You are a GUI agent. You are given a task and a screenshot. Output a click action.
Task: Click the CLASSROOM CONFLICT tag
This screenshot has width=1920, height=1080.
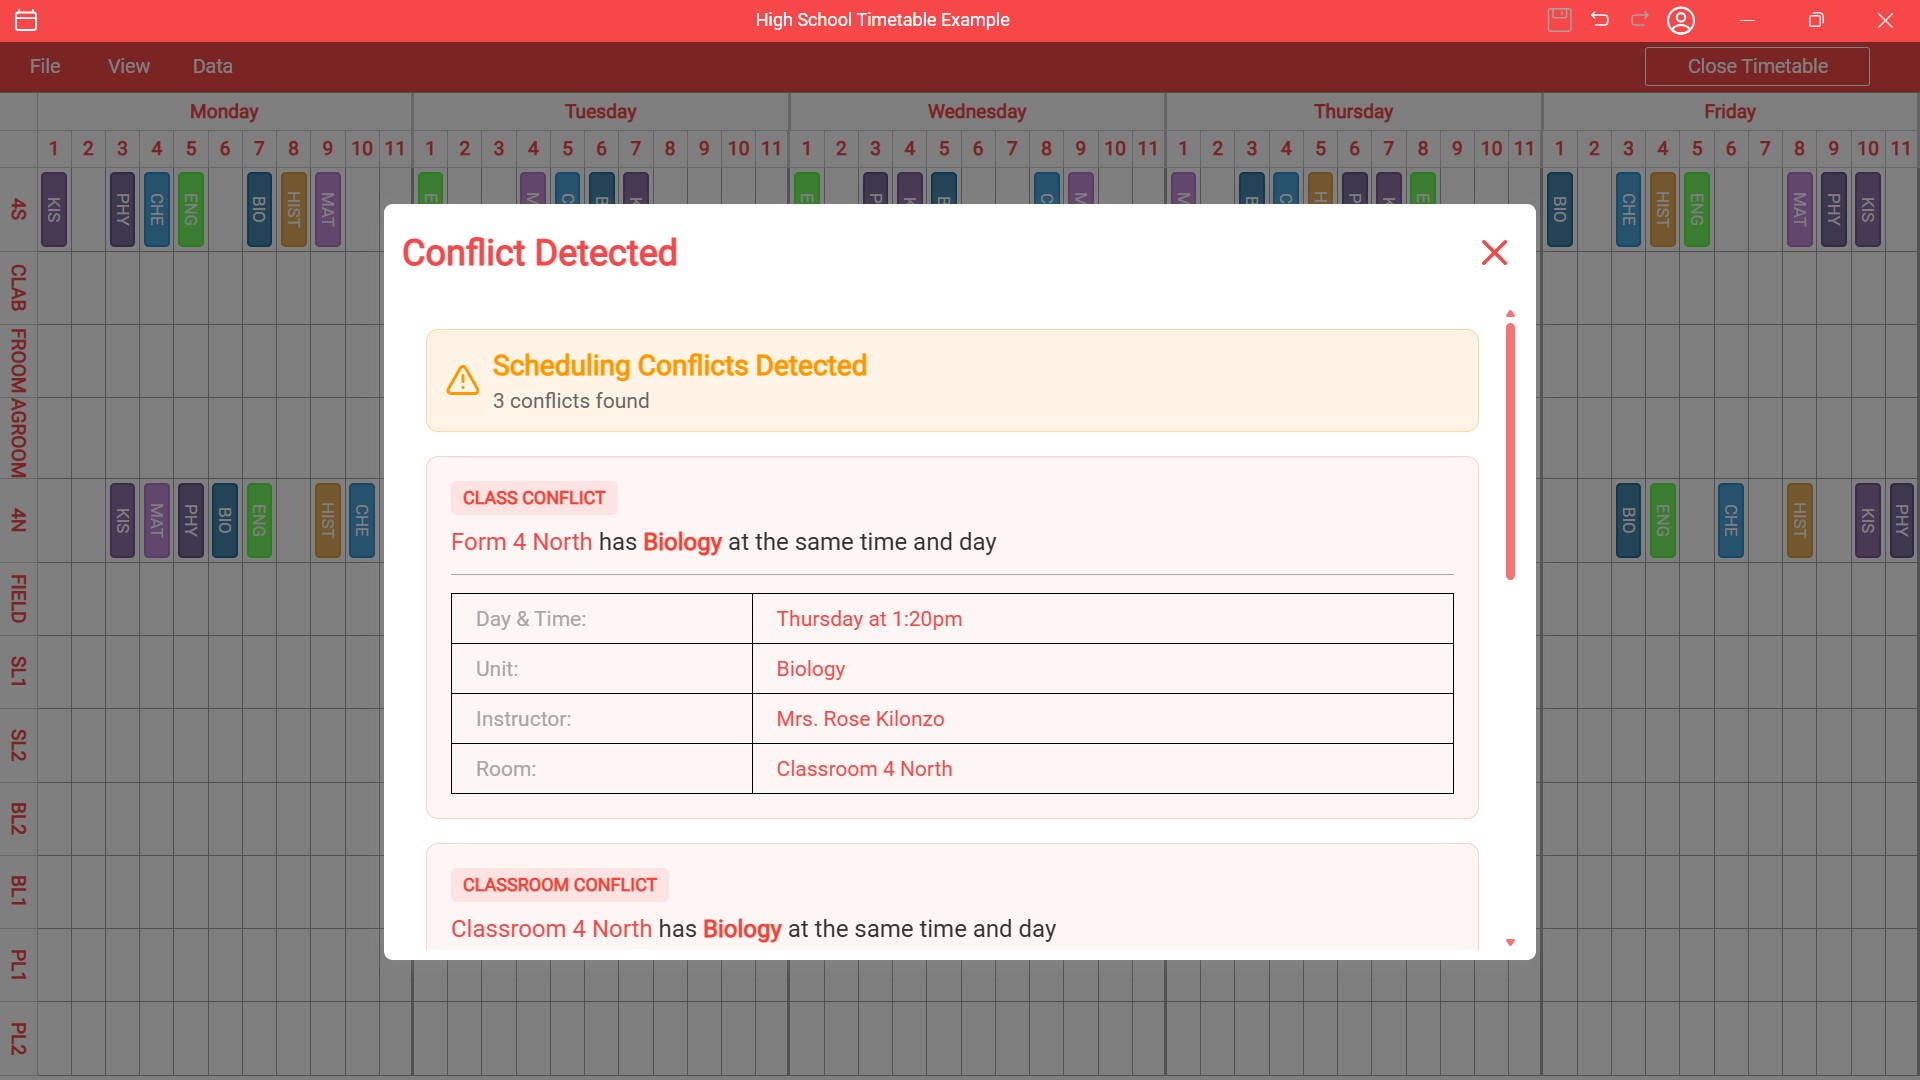click(x=559, y=885)
